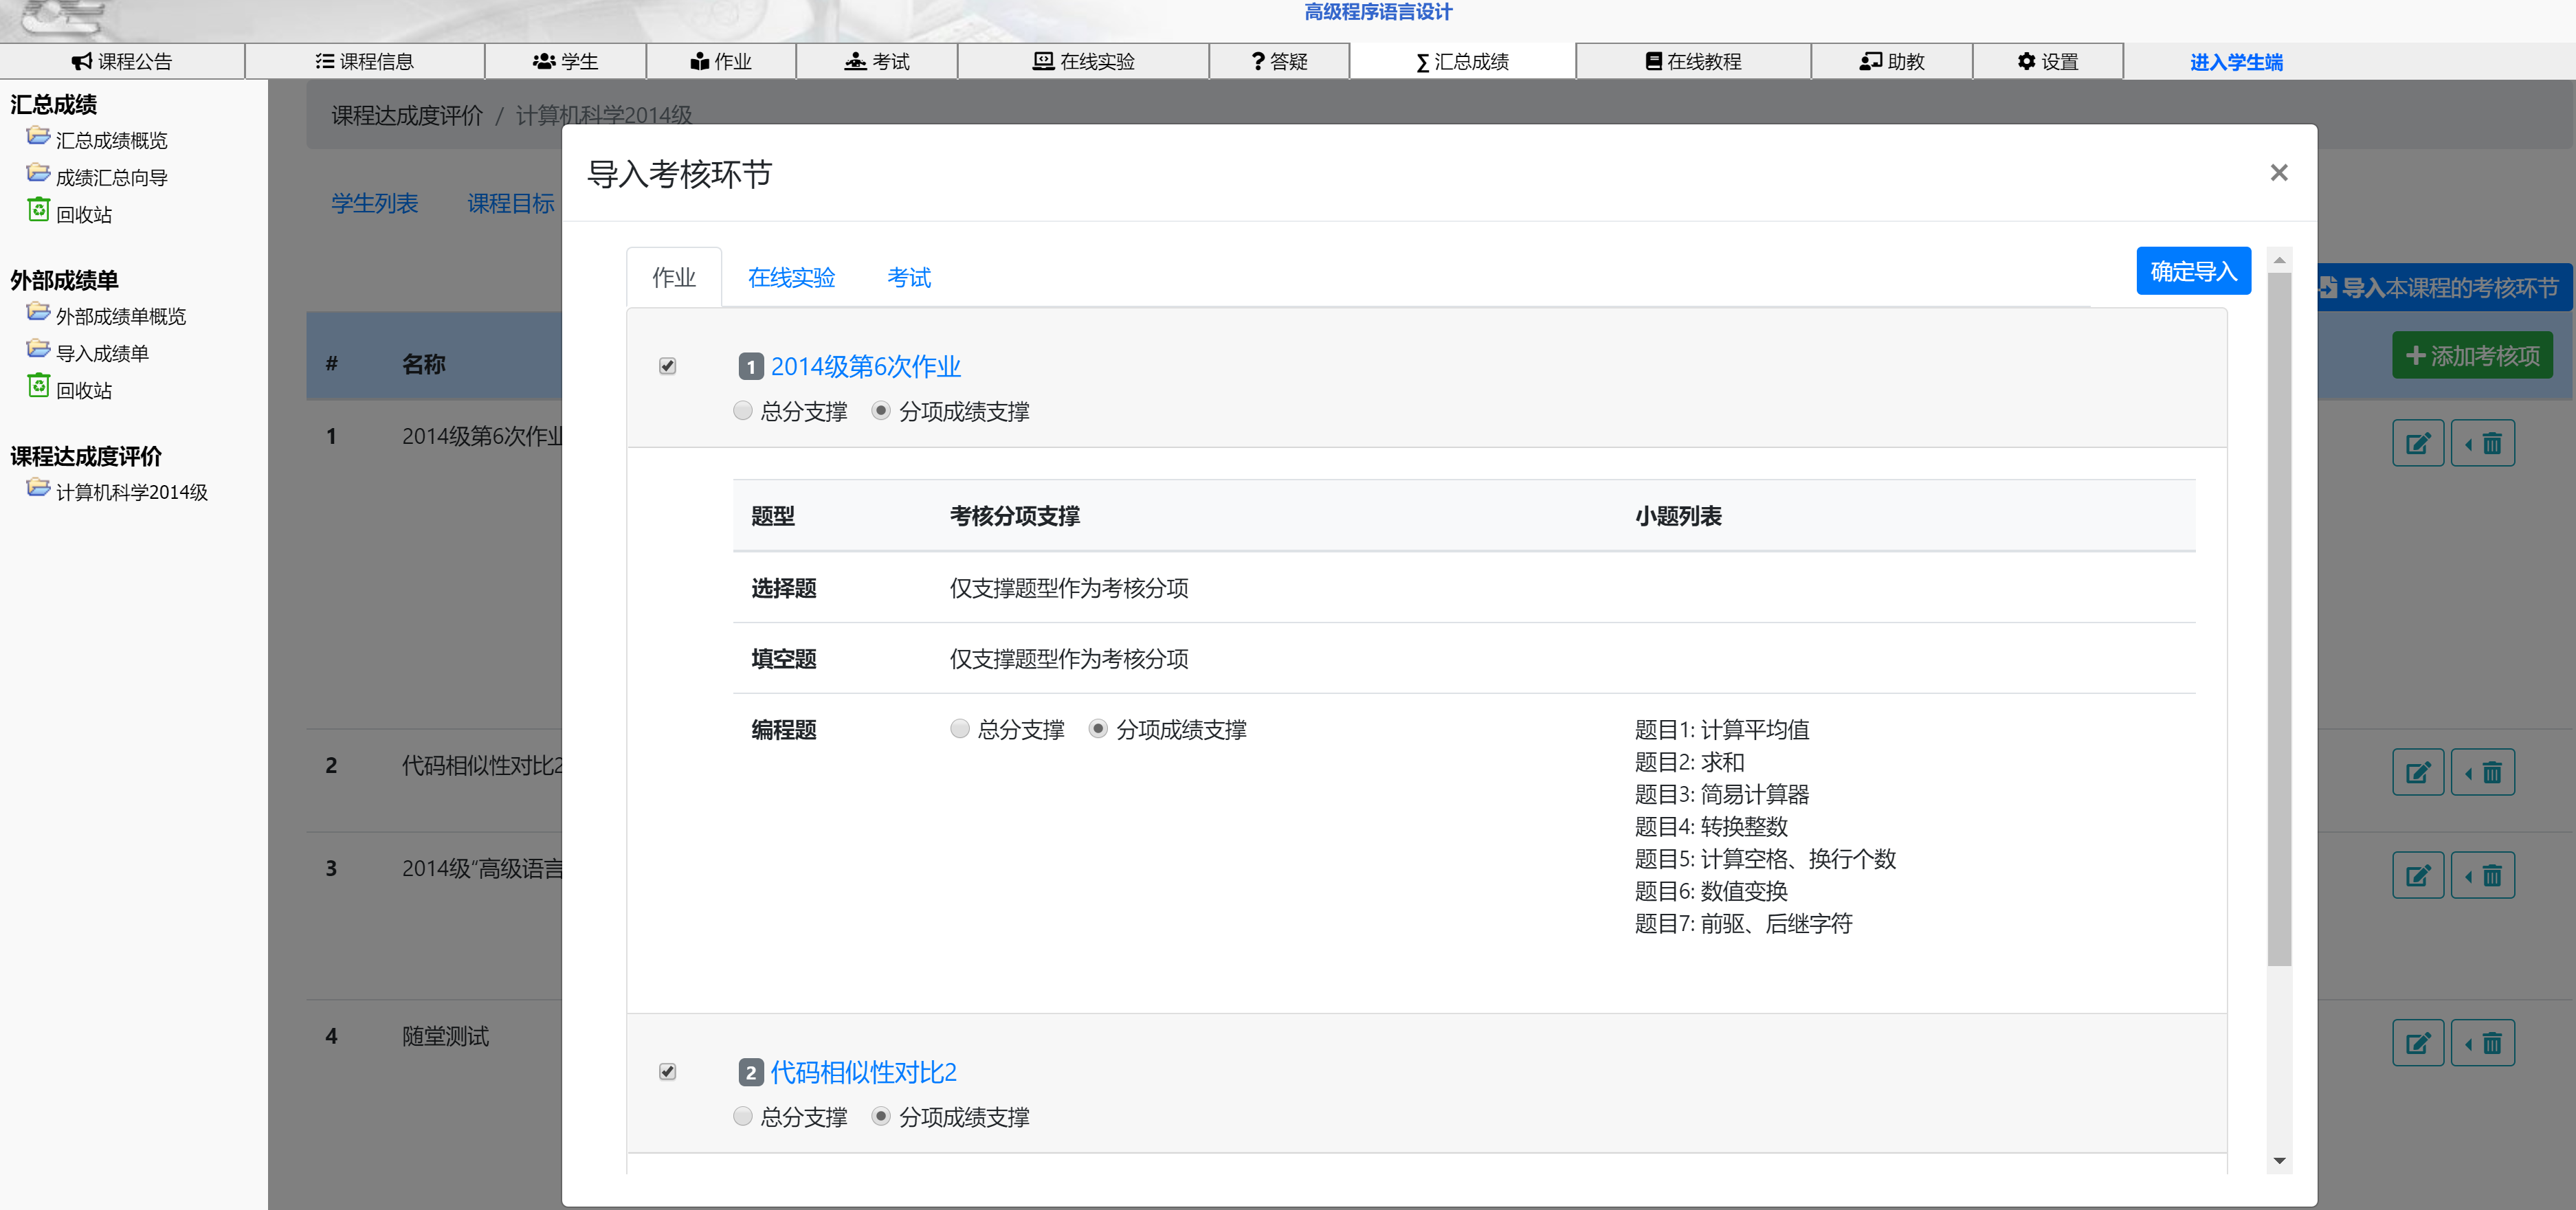Image resolution: width=2576 pixels, height=1210 pixels.
Task: Click the dialog scrollbar up arrow
Action: [2279, 260]
